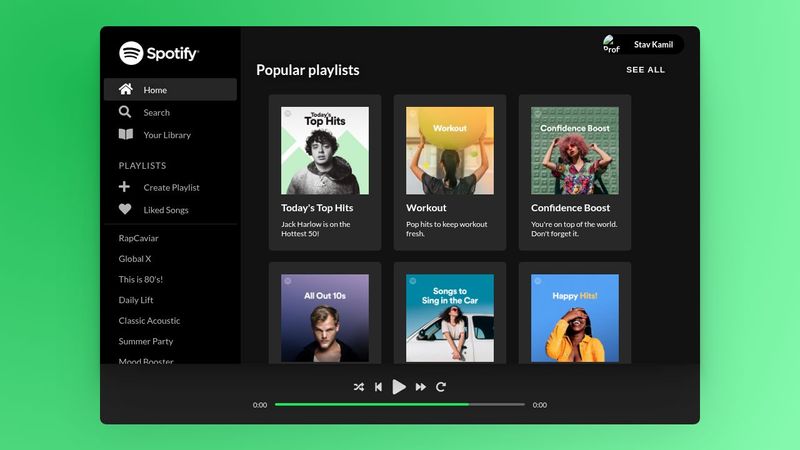Viewport: 800px width, 450px height.
Task: Click the PLAYLISTS section label
Action: (x=142, y=165)
